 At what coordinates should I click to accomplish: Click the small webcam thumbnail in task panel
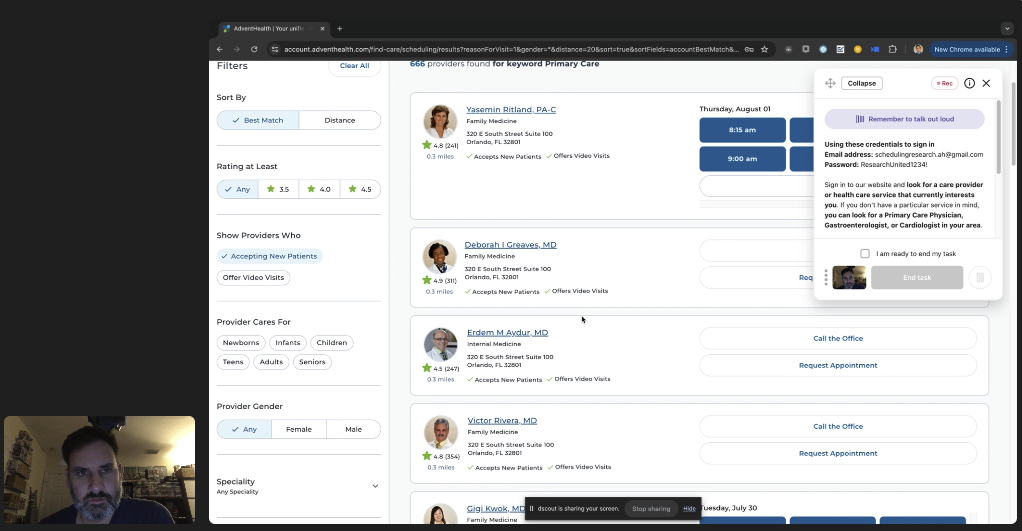(x=849, y=278)
